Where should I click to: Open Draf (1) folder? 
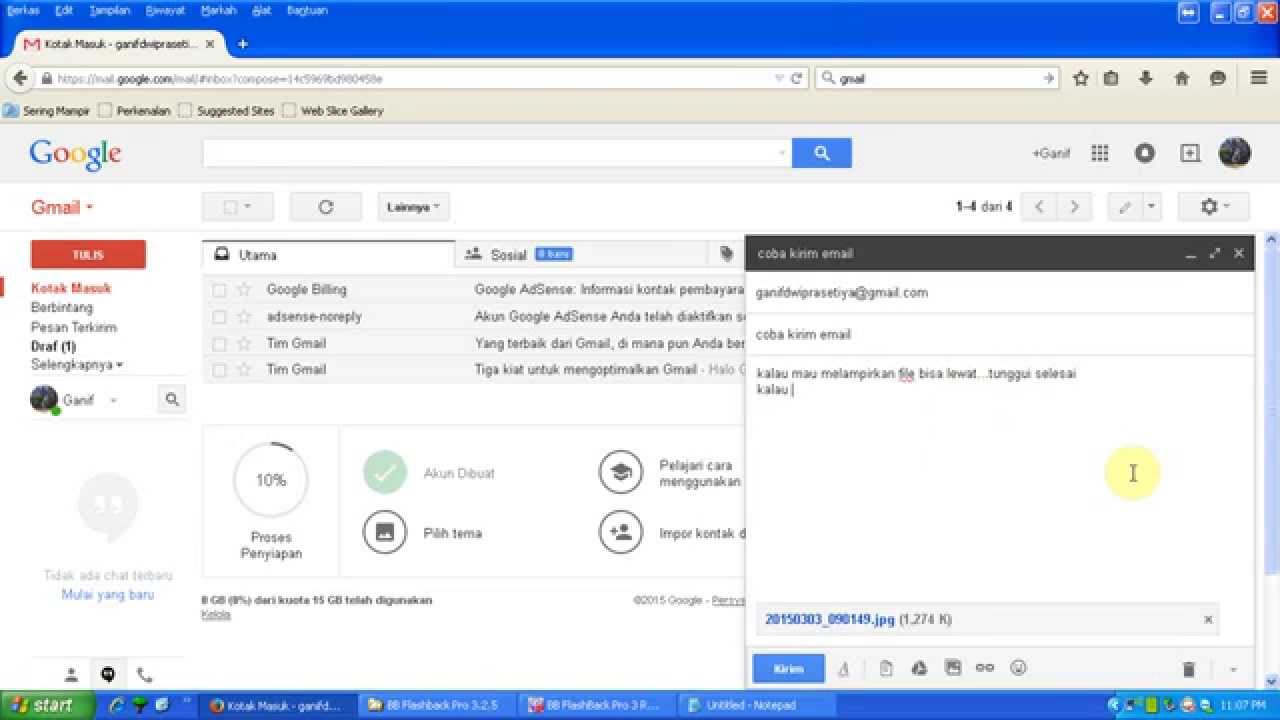click(x=53, y=346)
